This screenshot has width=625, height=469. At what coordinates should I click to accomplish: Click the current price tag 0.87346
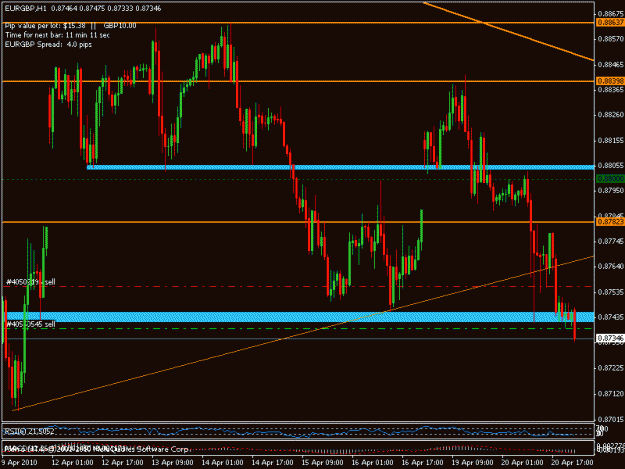(x=610, y=338)
